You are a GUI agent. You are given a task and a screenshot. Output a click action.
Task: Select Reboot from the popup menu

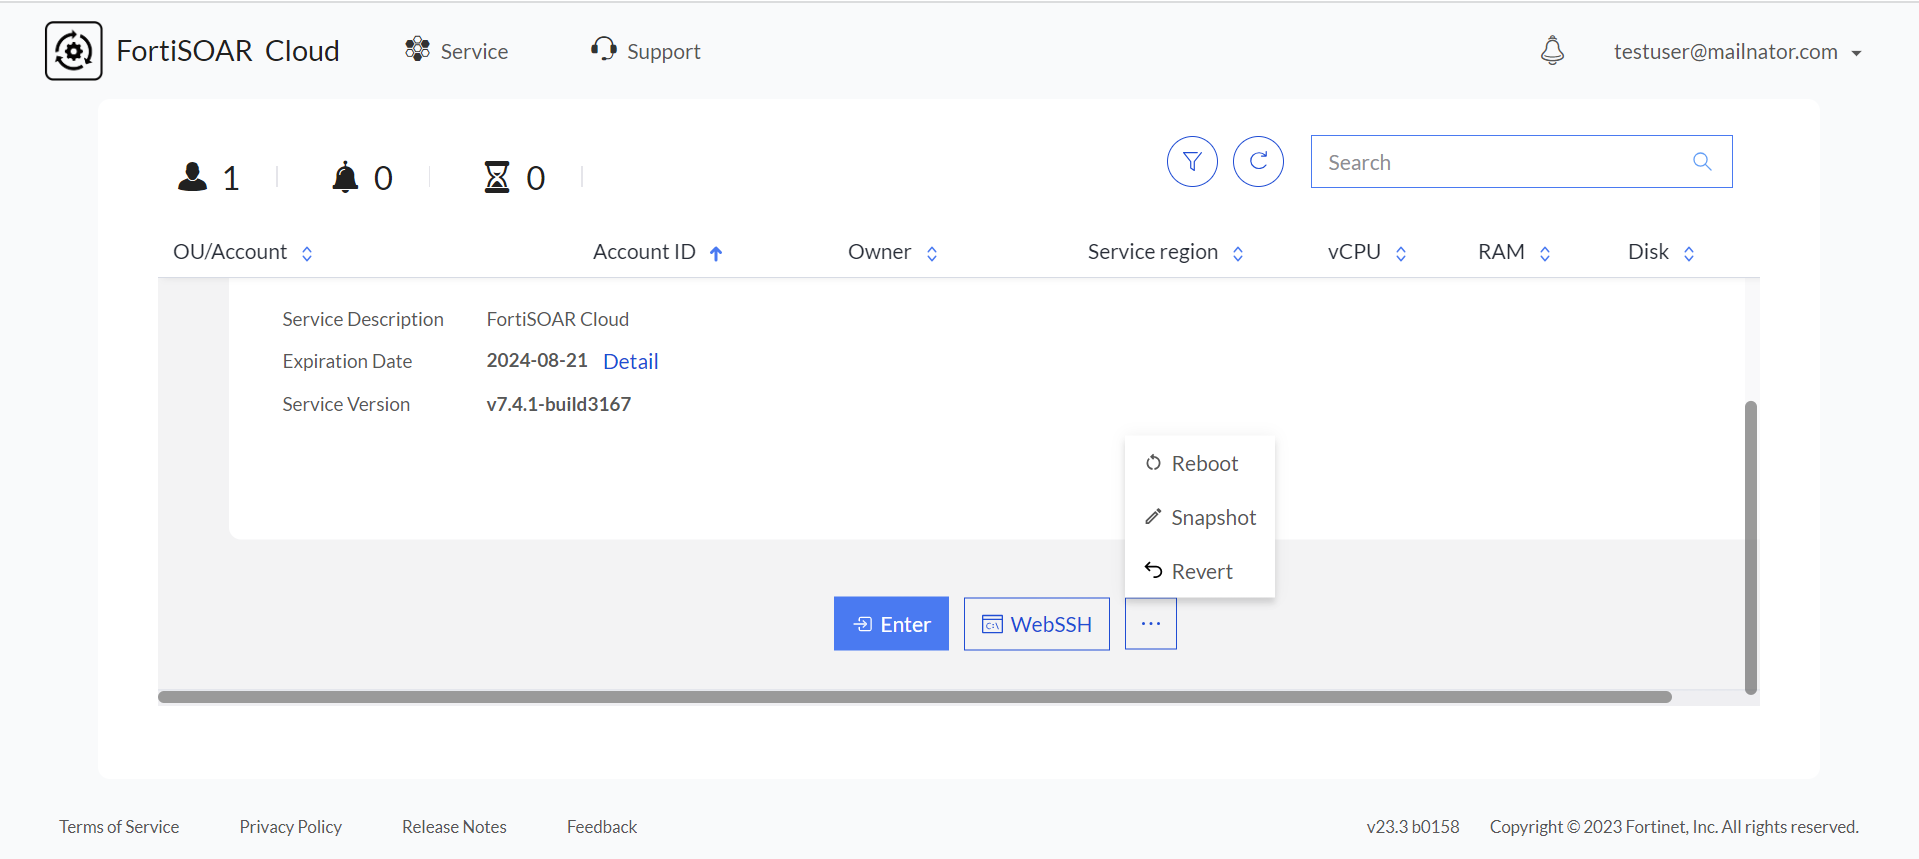coord(1200,463)
